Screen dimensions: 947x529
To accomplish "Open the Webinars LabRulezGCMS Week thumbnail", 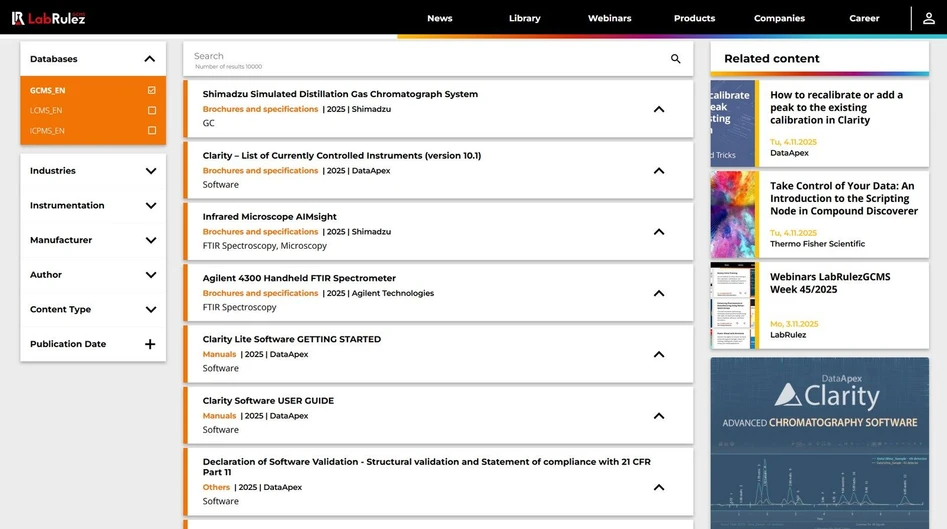I will 733,306.
